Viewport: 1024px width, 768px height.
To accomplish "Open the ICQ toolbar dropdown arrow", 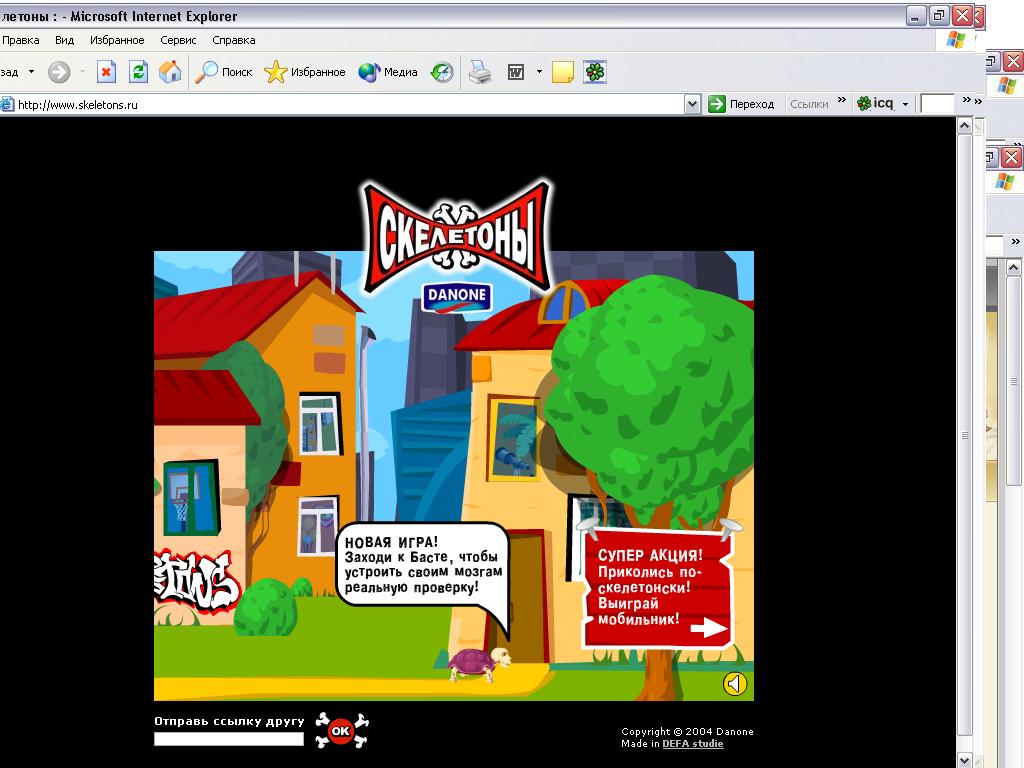I will pos(905,104).
